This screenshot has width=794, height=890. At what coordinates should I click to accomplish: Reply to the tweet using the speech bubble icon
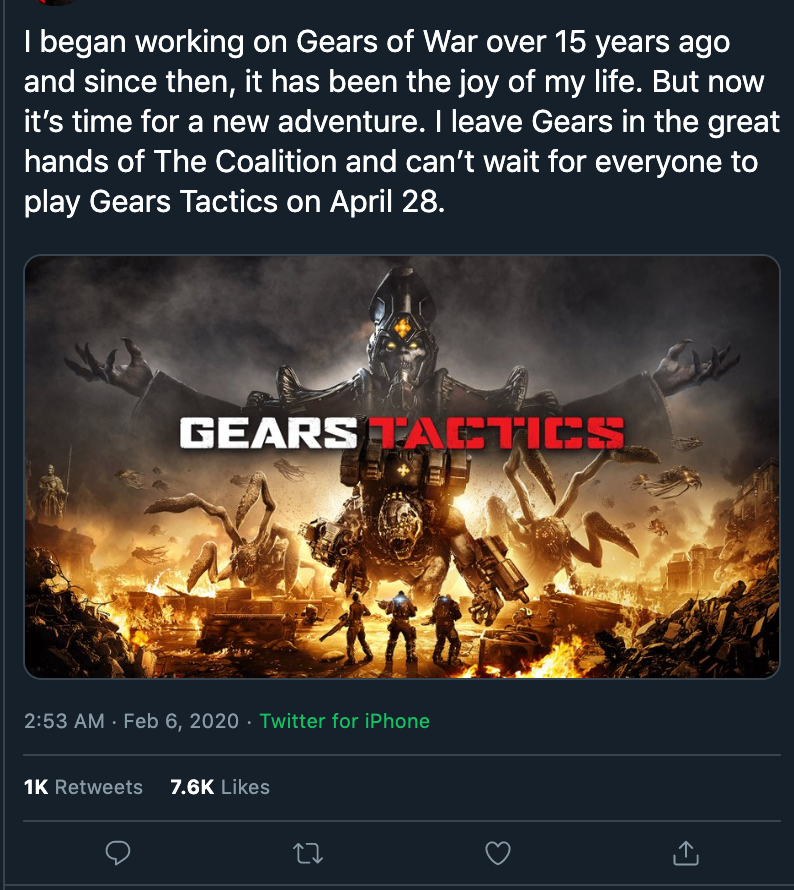coord(119,855)
